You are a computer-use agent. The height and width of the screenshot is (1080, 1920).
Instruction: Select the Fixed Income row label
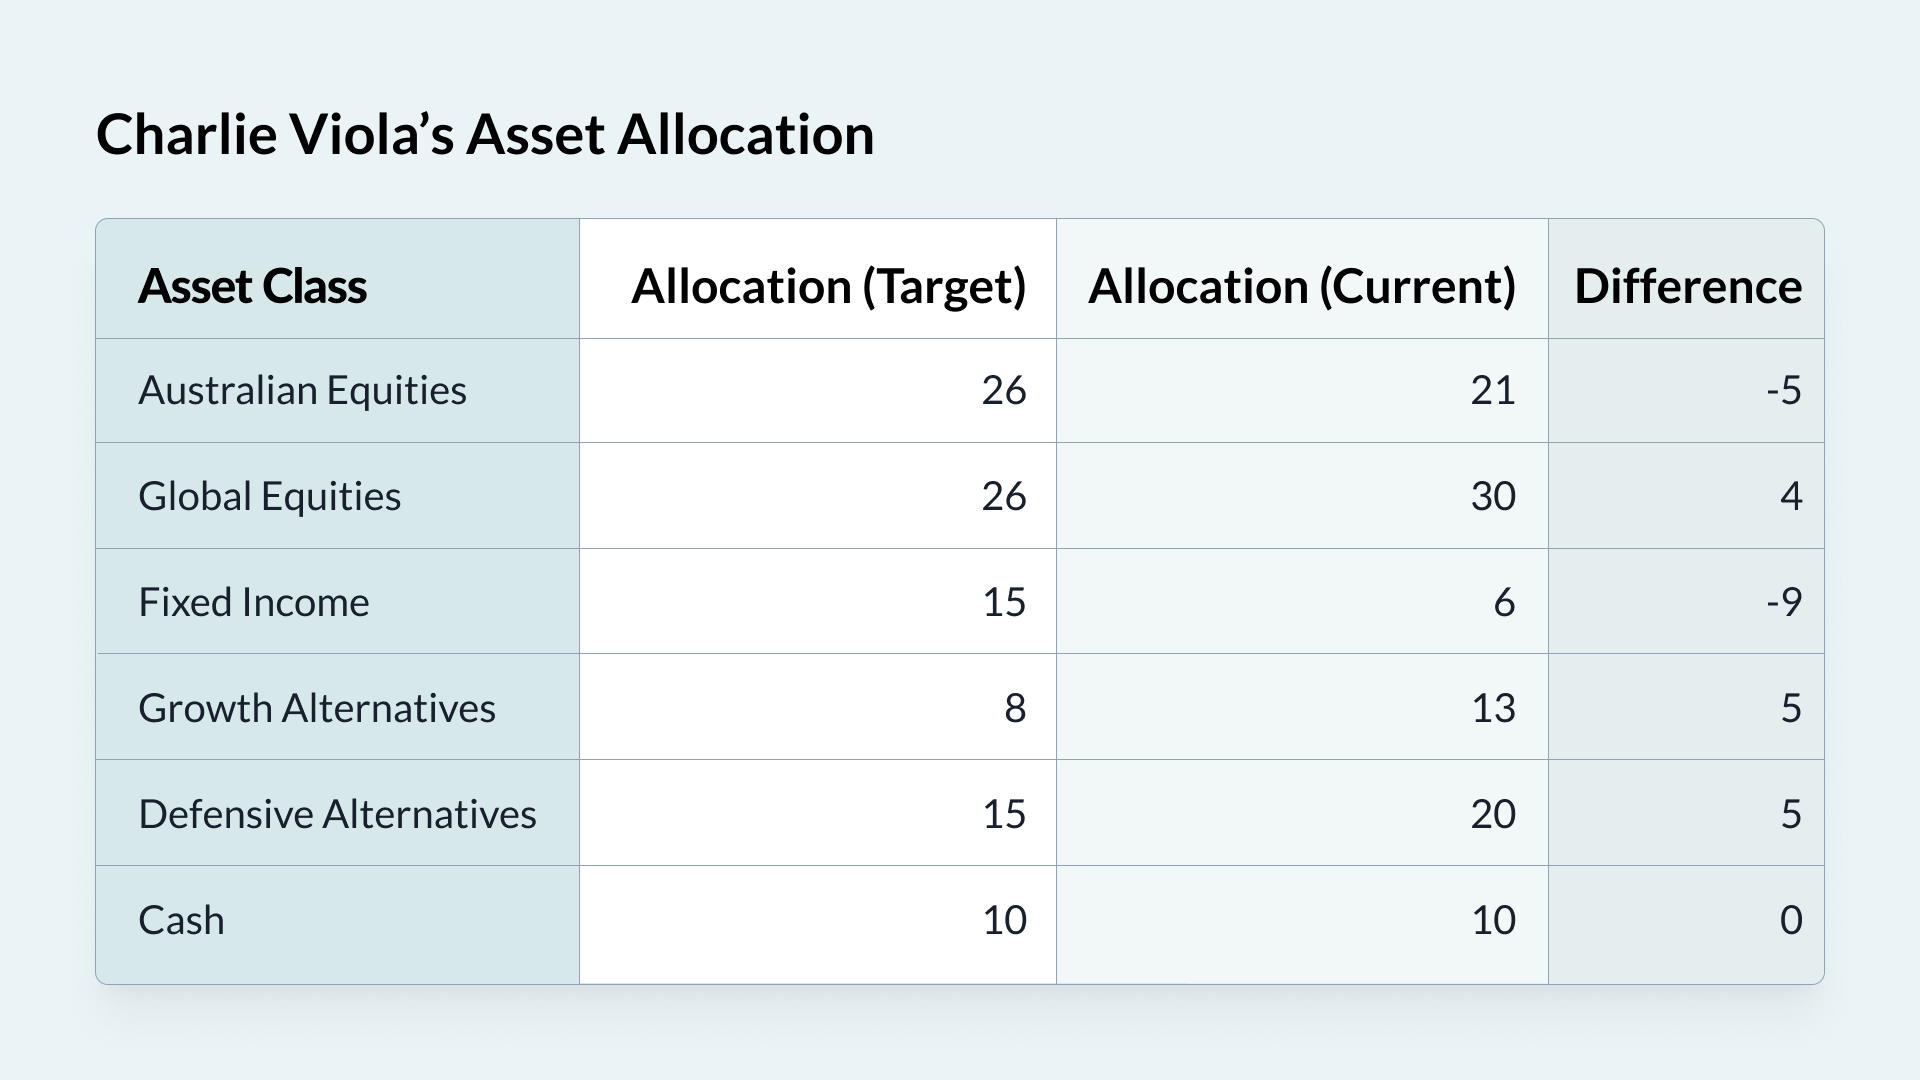click(x=253, y=602)
